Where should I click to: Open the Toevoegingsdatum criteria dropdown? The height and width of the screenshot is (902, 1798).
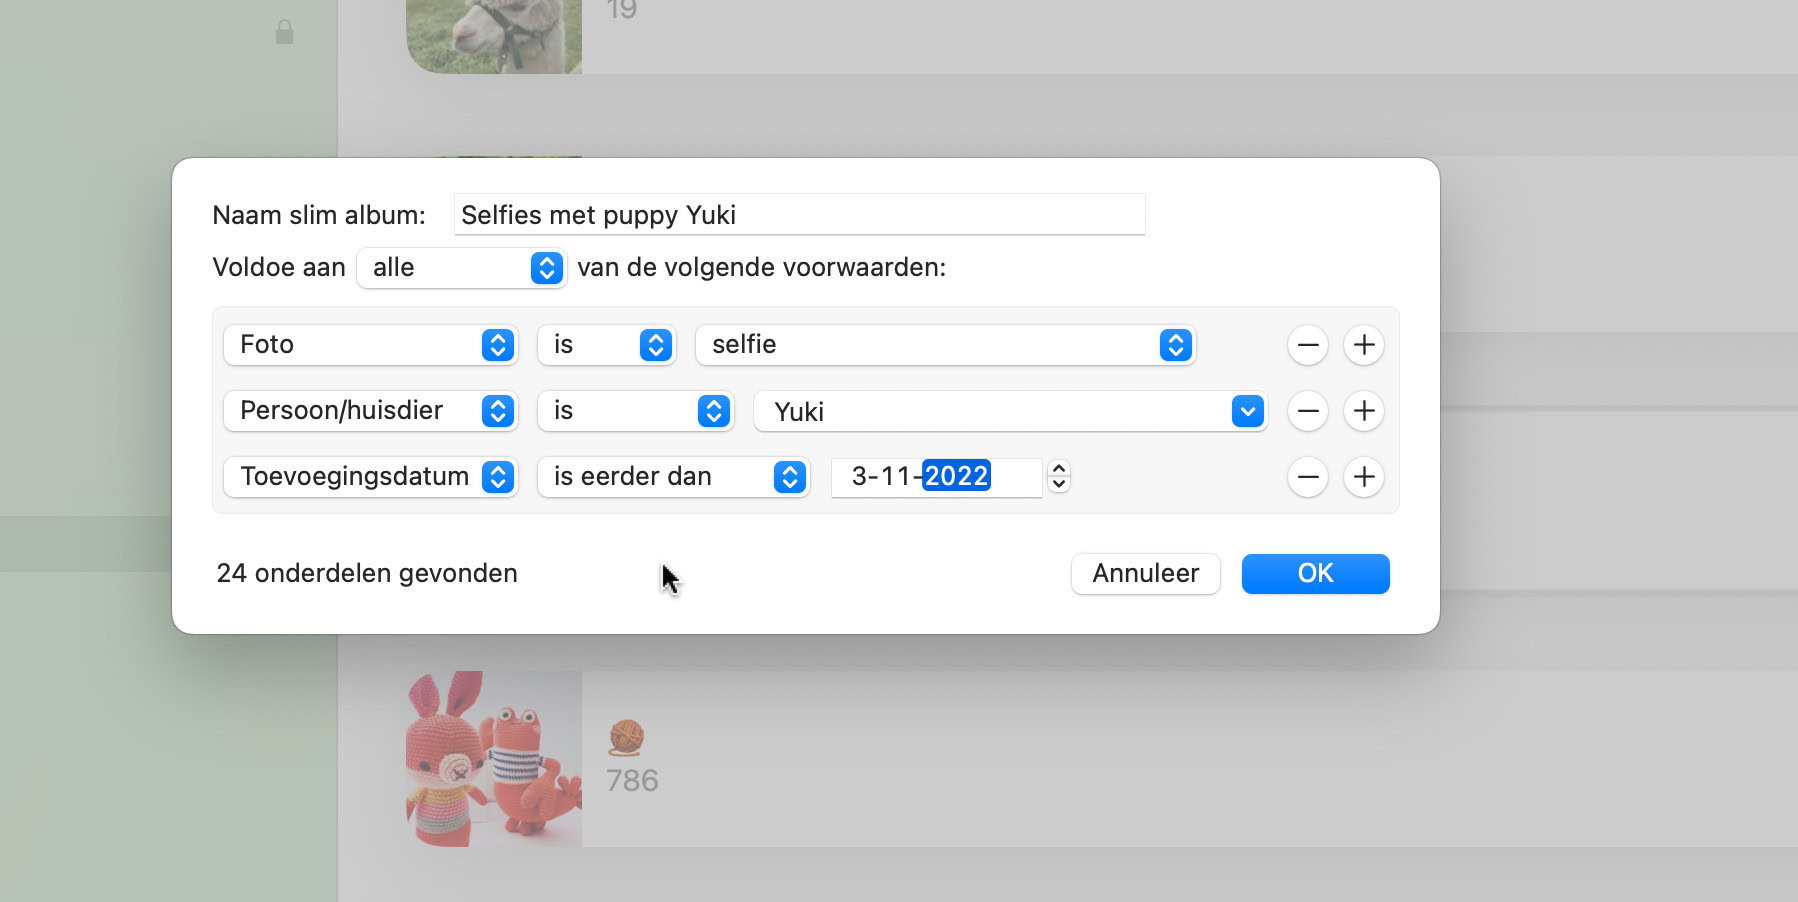click(x=370, y=477)
